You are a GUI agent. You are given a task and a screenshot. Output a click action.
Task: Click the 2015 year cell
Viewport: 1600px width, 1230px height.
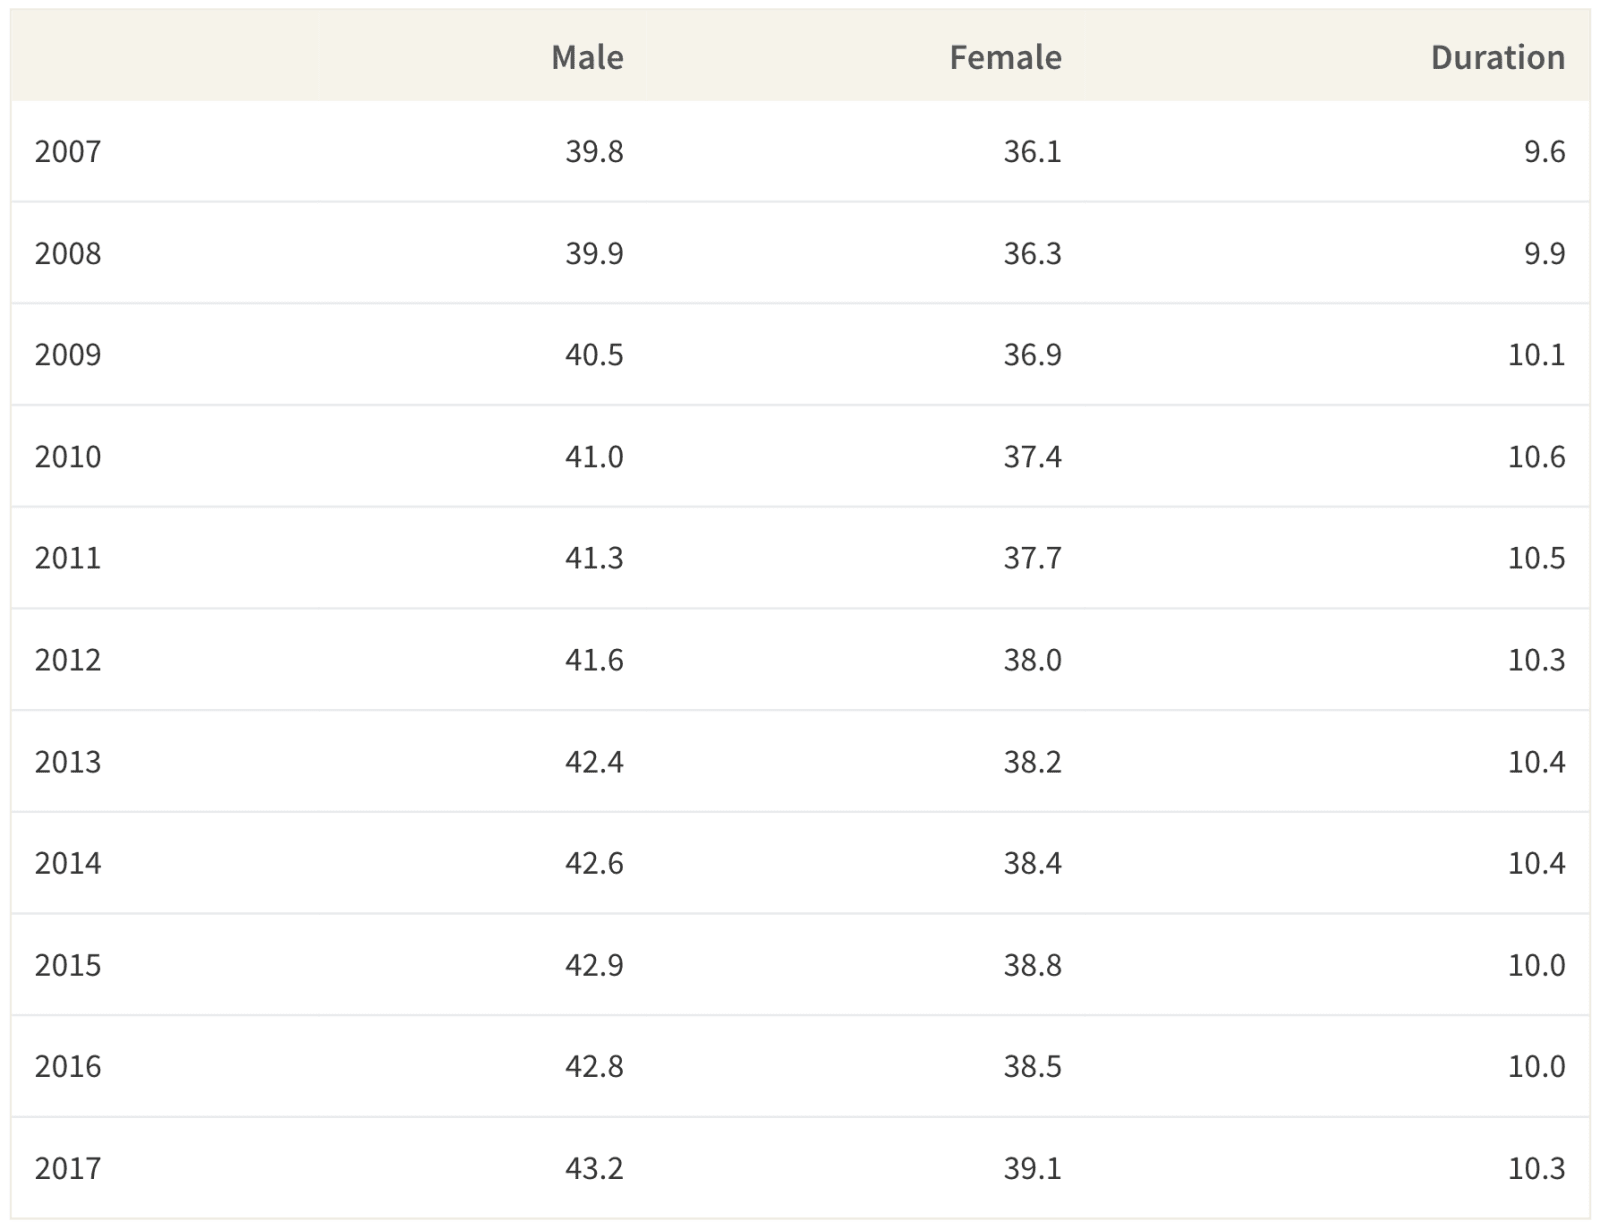(x=68, y=965)
